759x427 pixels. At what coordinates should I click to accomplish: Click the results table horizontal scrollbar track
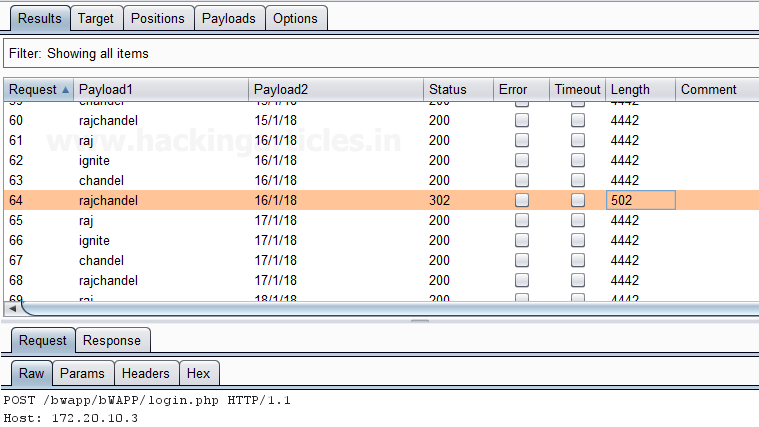[392, 308]
